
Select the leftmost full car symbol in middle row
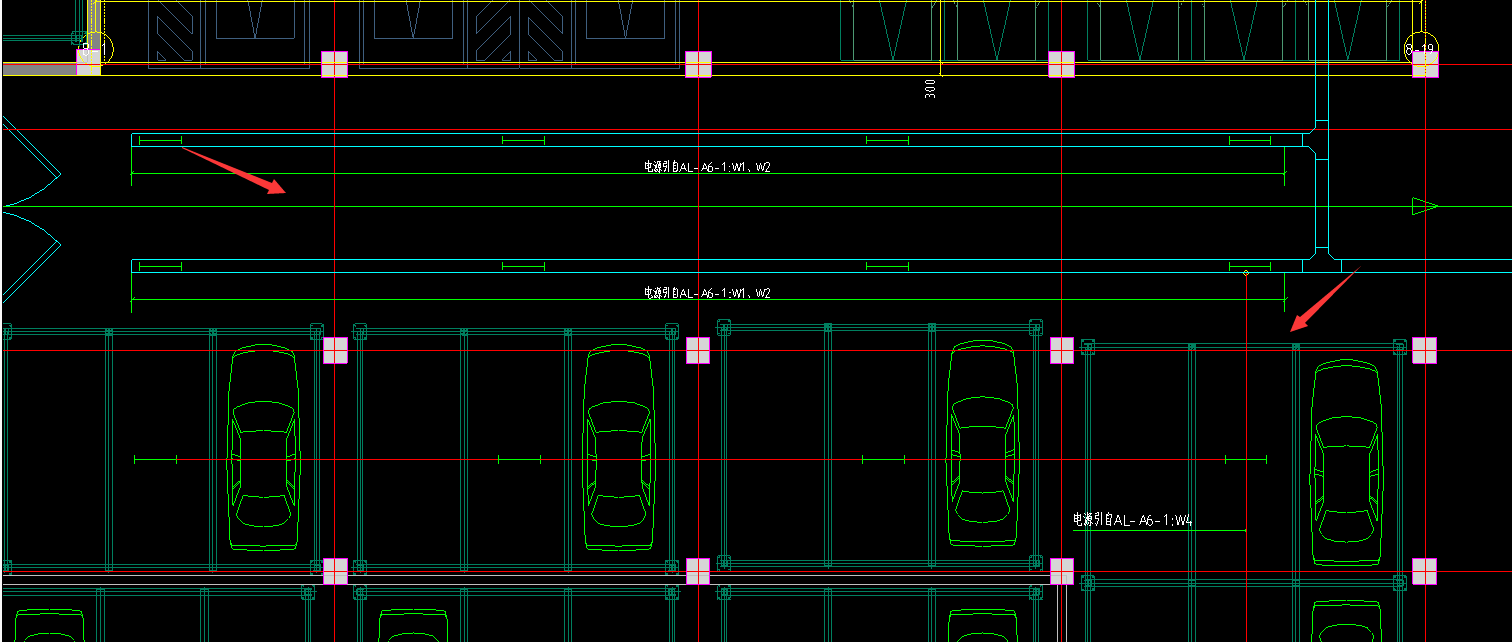[x=264, y=447]
